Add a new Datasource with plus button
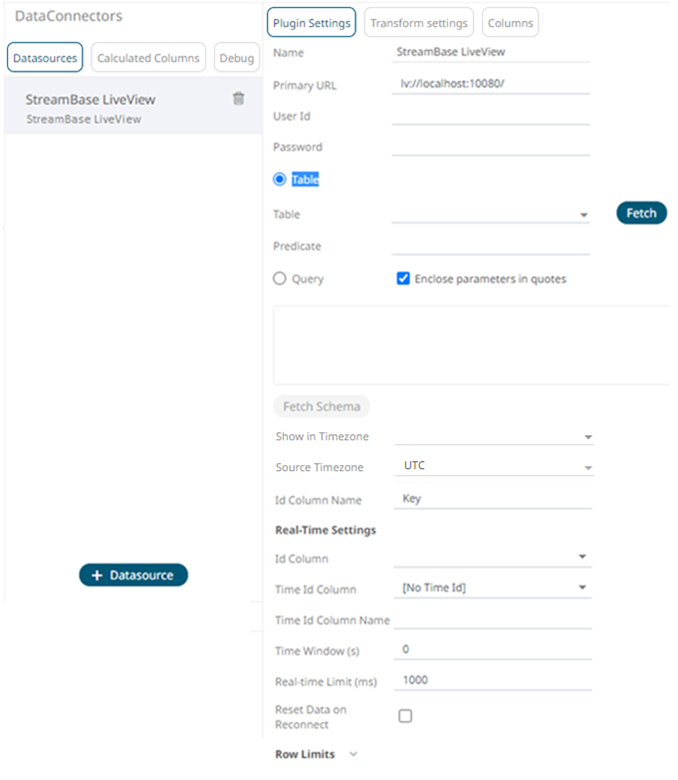Screen dimensions: 678x780 (x=133, y=575)
